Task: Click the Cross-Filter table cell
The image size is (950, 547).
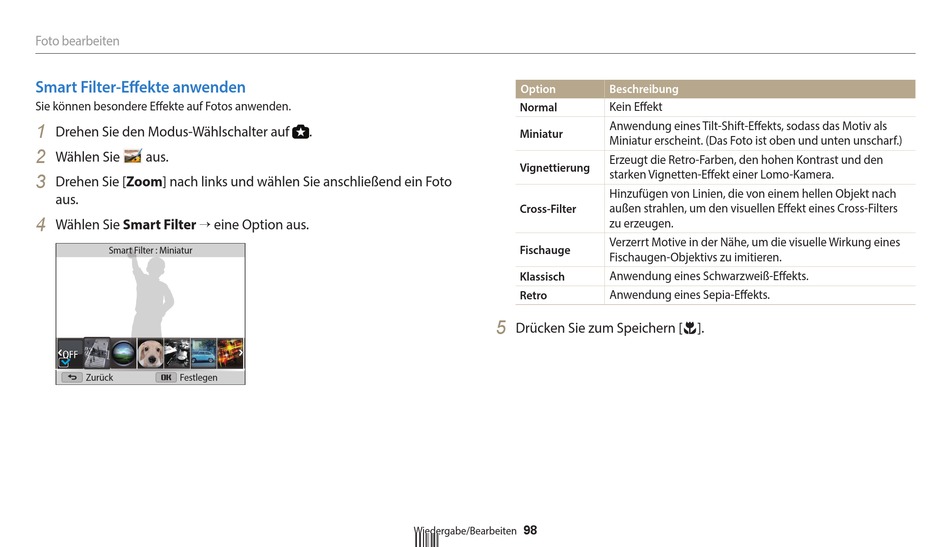Action: 560,209
